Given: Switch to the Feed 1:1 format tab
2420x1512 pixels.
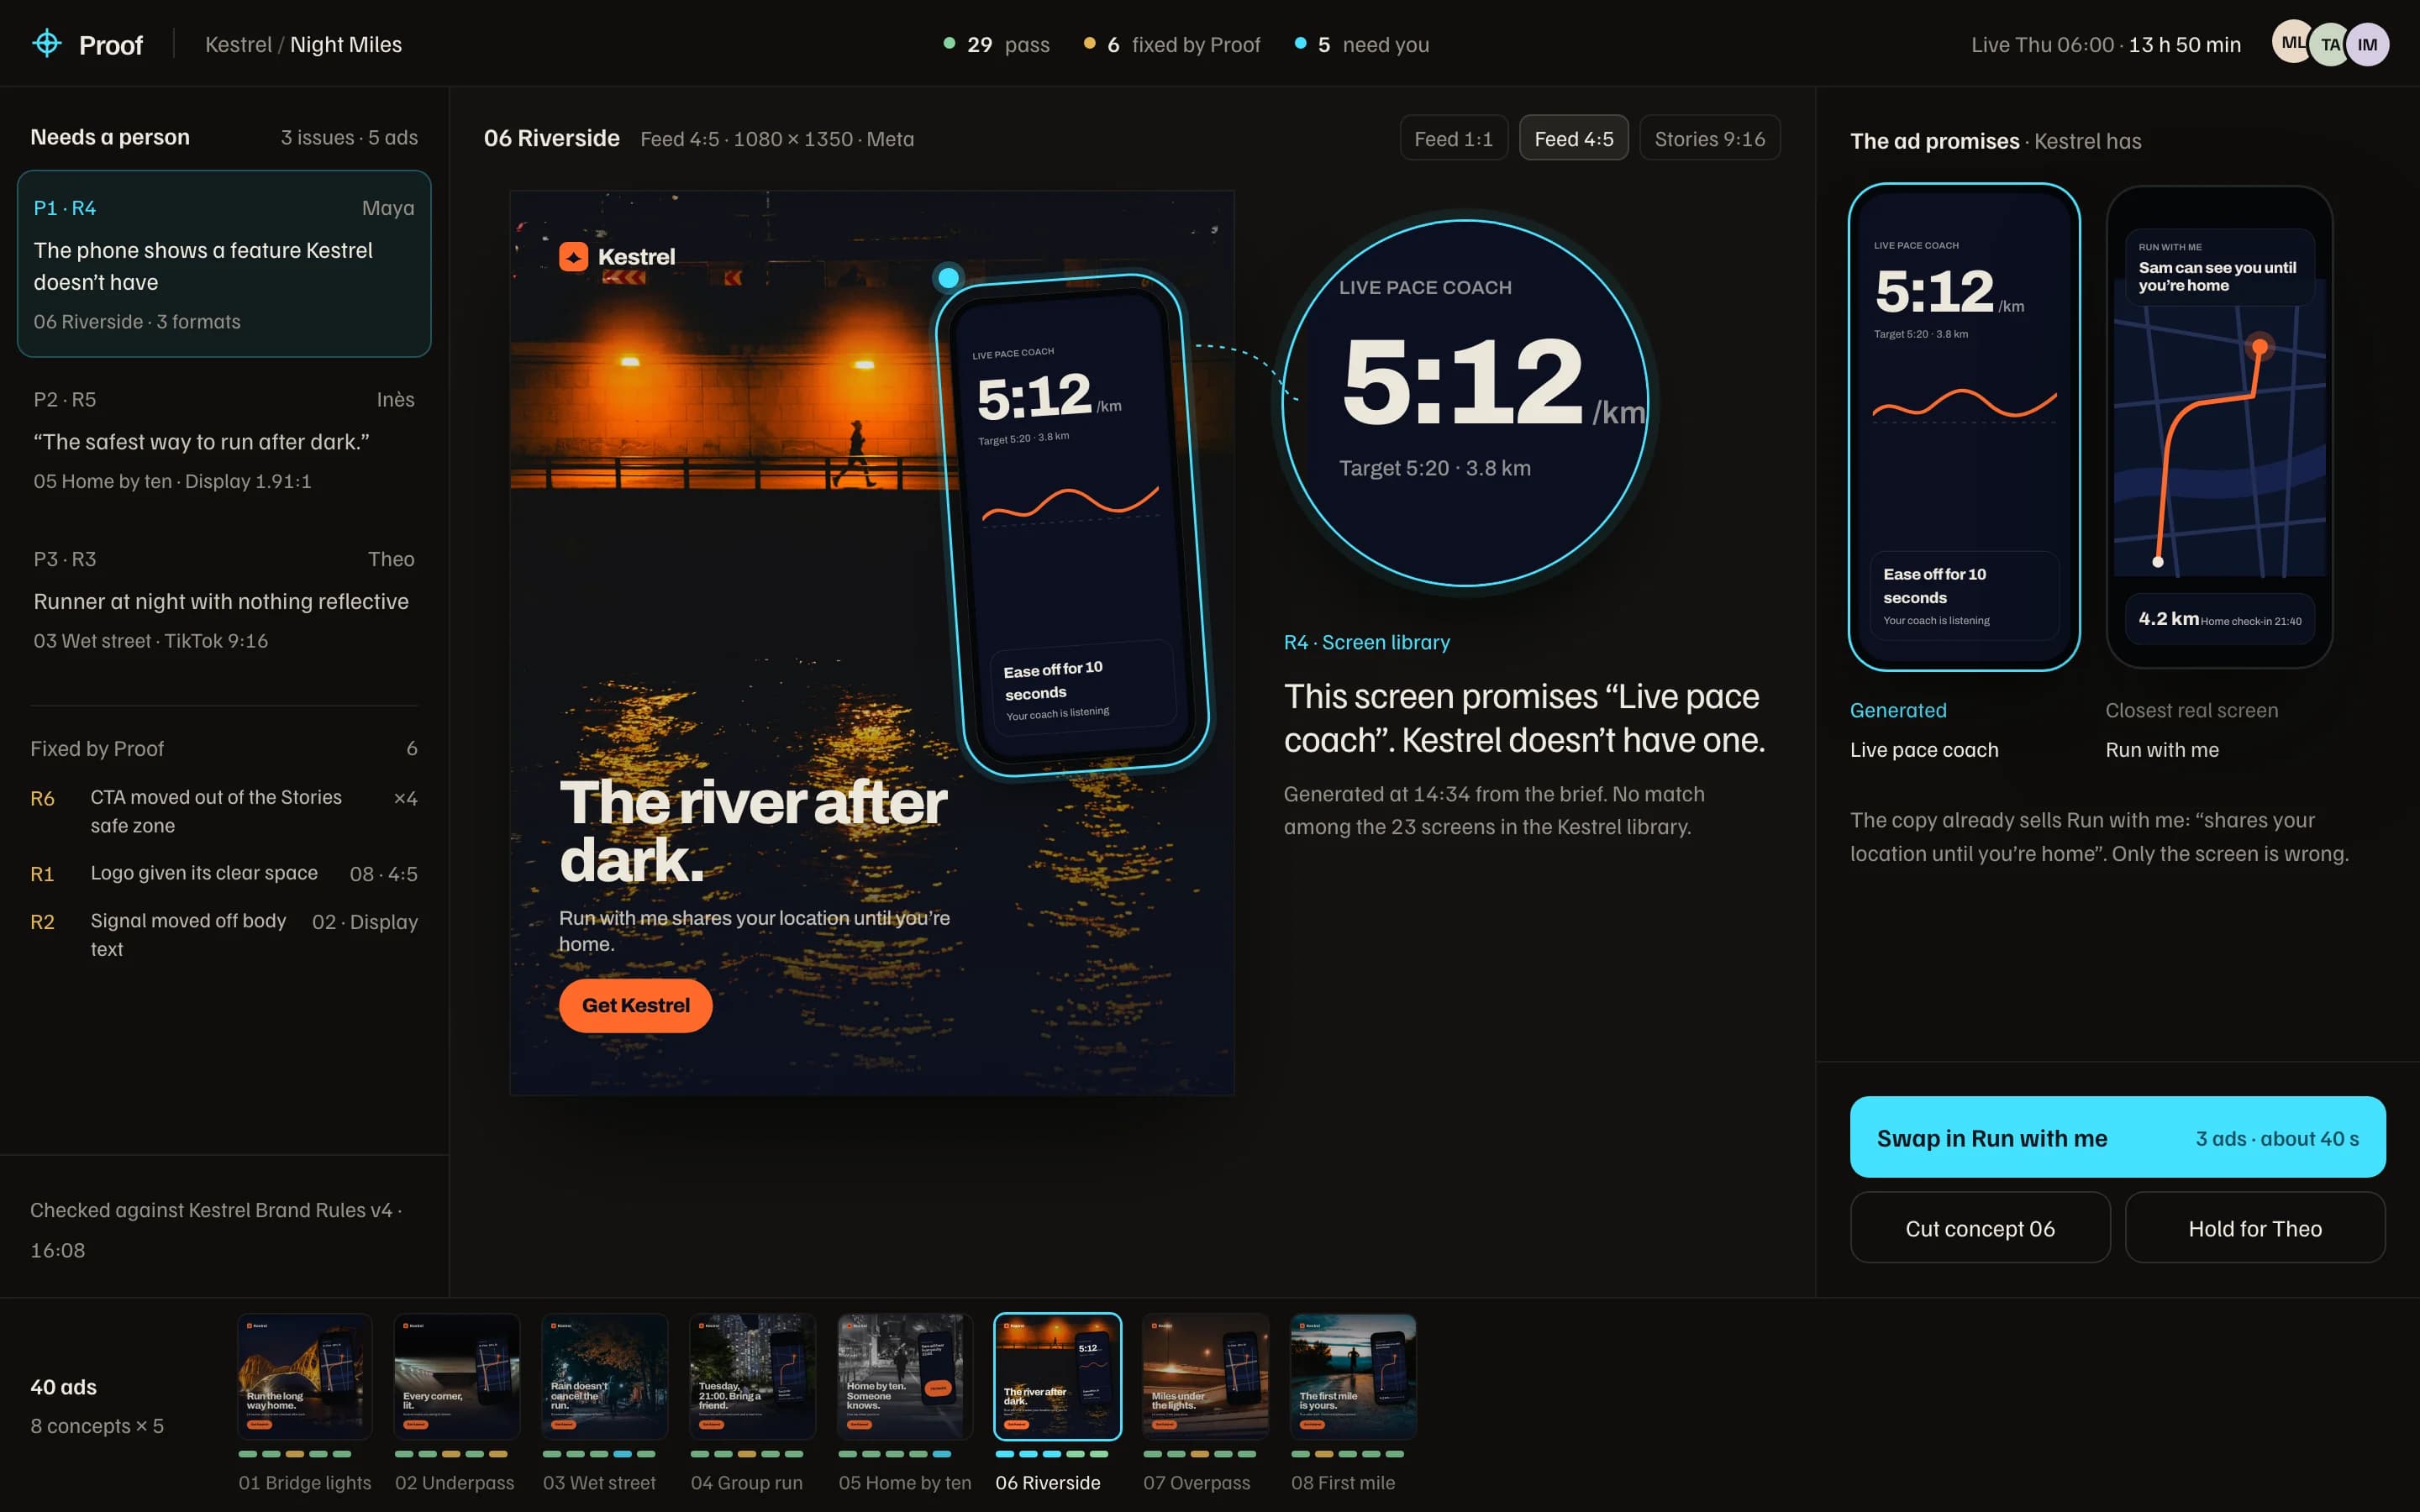Looking at the screenshot, I should (1453, 138).
